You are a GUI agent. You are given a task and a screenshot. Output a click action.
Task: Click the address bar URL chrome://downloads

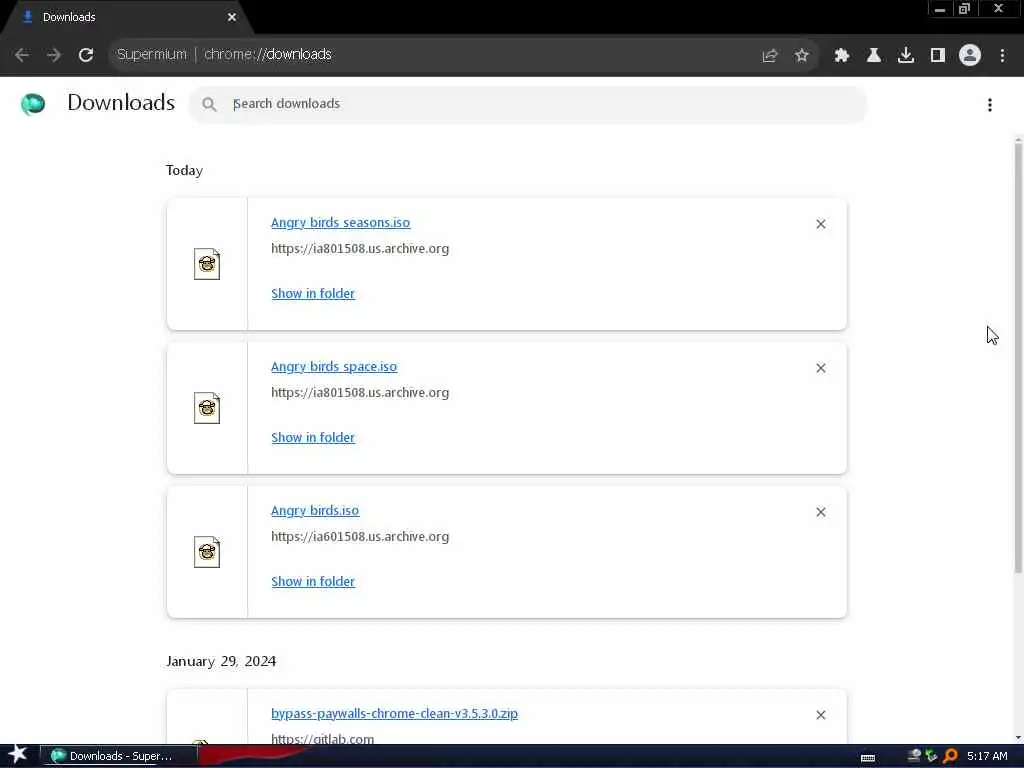[268, 54]
